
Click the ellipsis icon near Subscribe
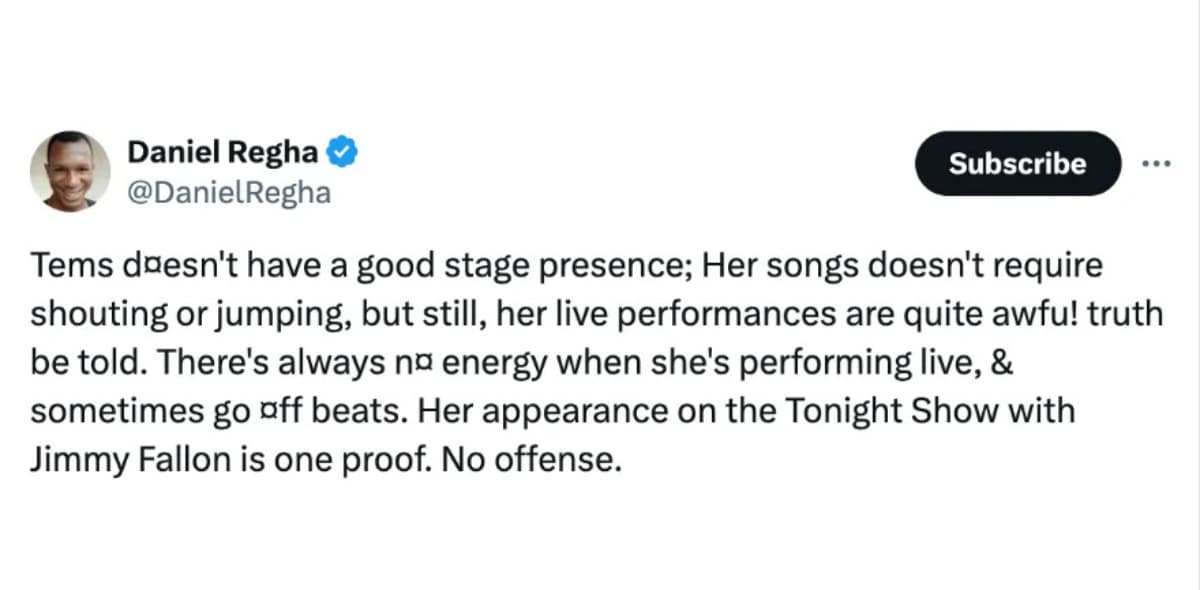1156,163
